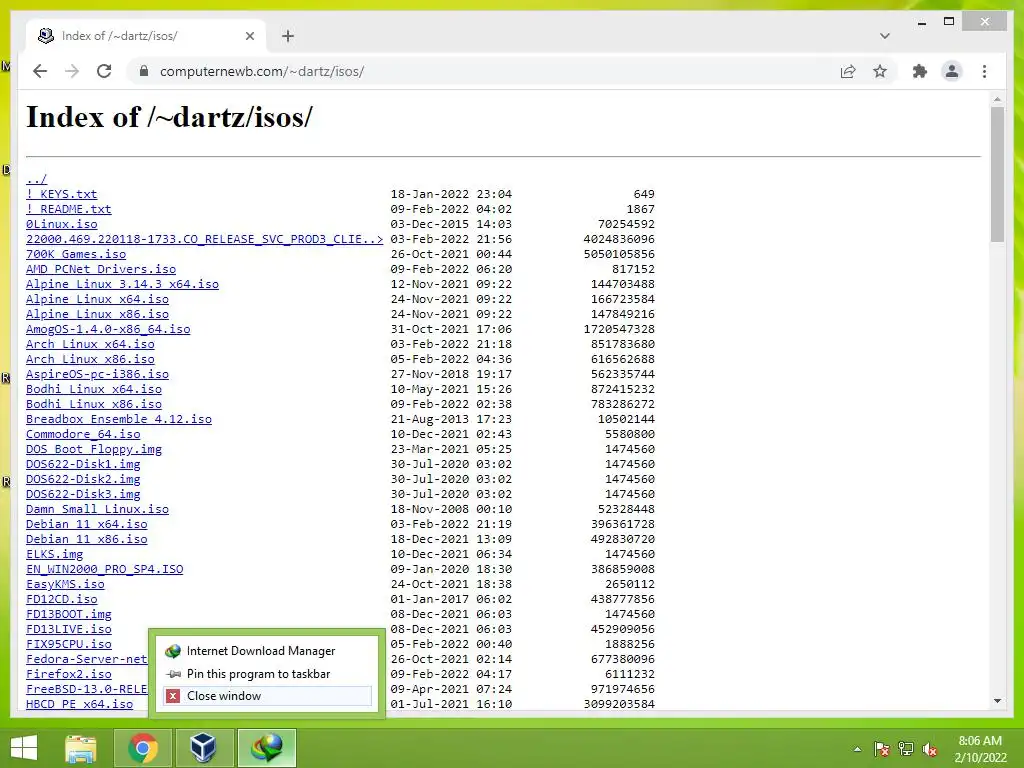Click 'FD13LIVE.iso' link
The image size is (1024, 768).
click(x=69, y=630)
